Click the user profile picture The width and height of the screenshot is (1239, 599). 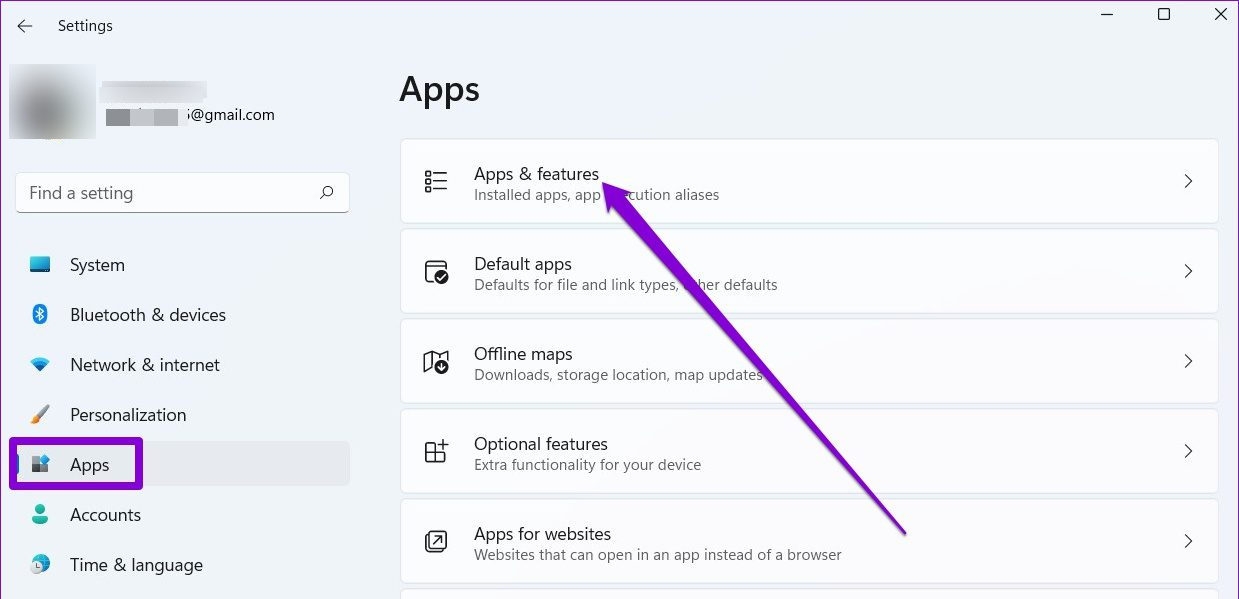(52, 102)
